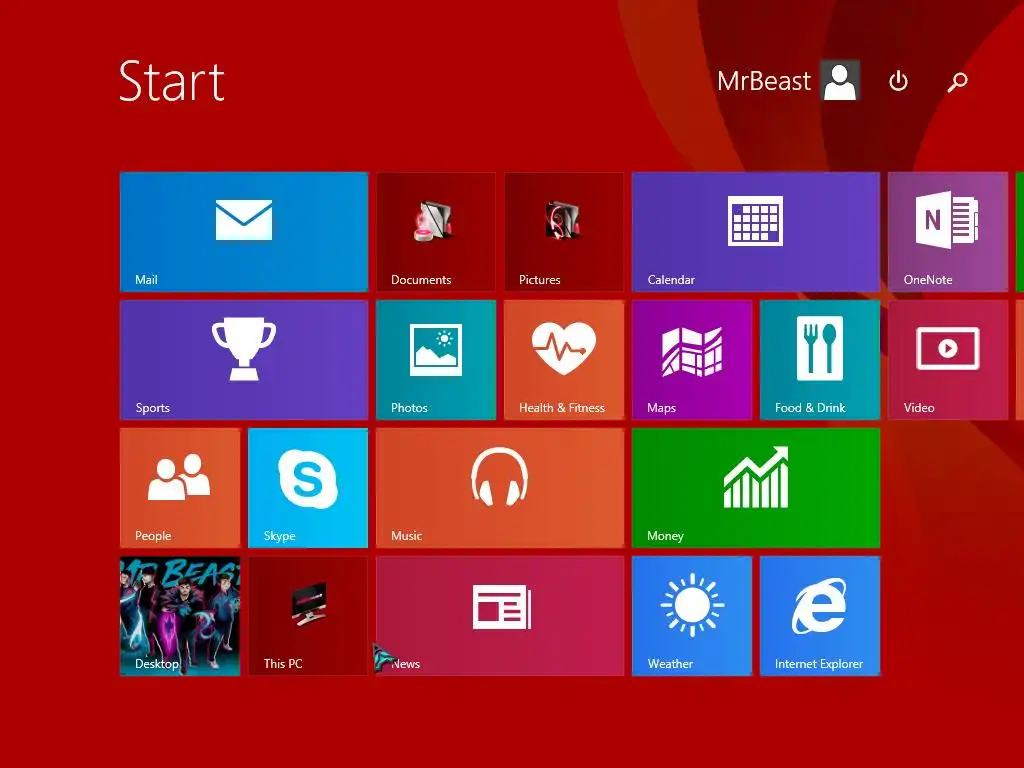Open the Food & Drink tile
This screenshot has height=768, width=1024.
pos(820,360)
